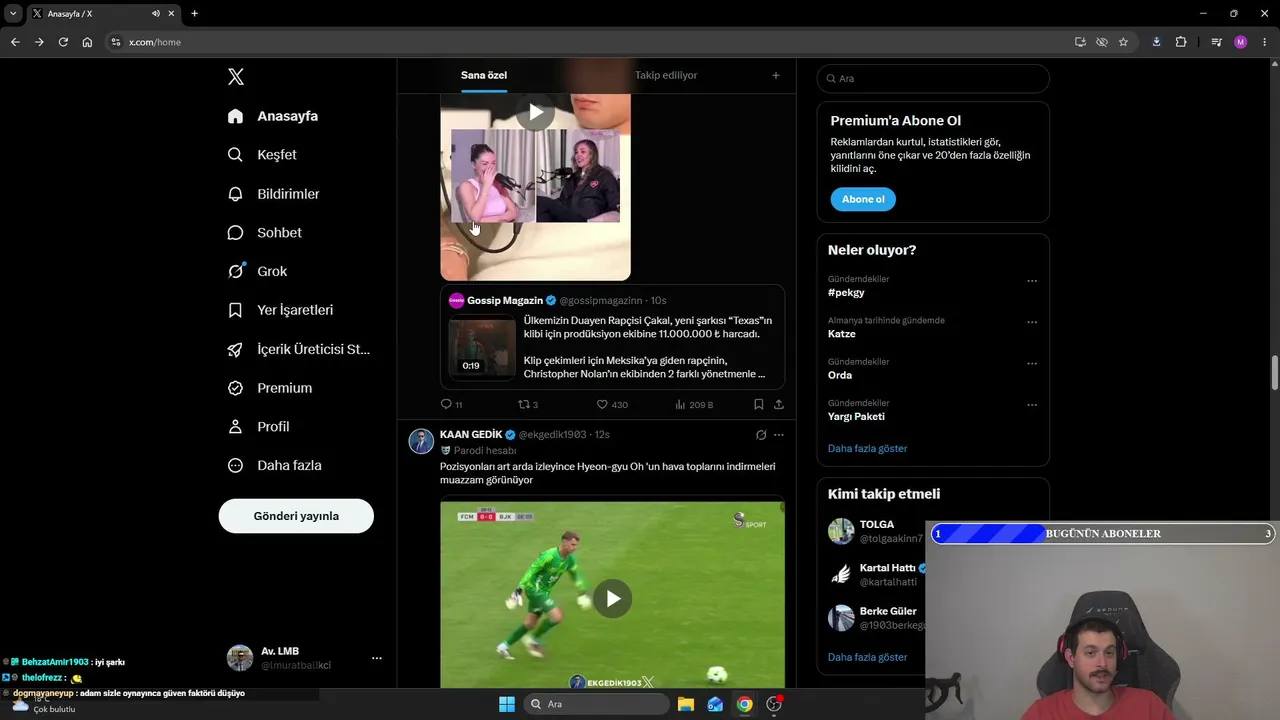Go to Anasayfa in the sidebar
1280x720 pixels.
point(273,116)
